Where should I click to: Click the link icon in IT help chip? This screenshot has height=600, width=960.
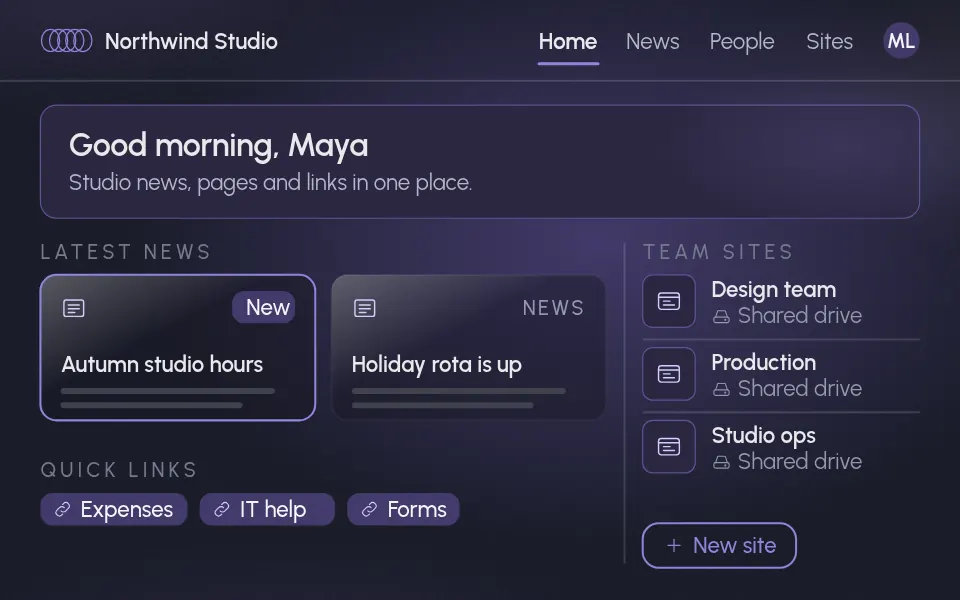coord(222,509)
